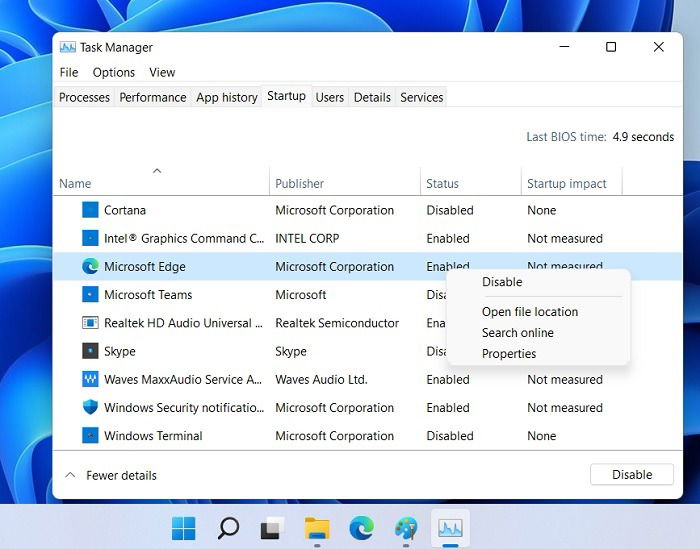Image resolution: width=700 pixels, height=549 pixels.
Task: Click Waves Audio Ltd. publisher cell
Action: tap(321, 379)
